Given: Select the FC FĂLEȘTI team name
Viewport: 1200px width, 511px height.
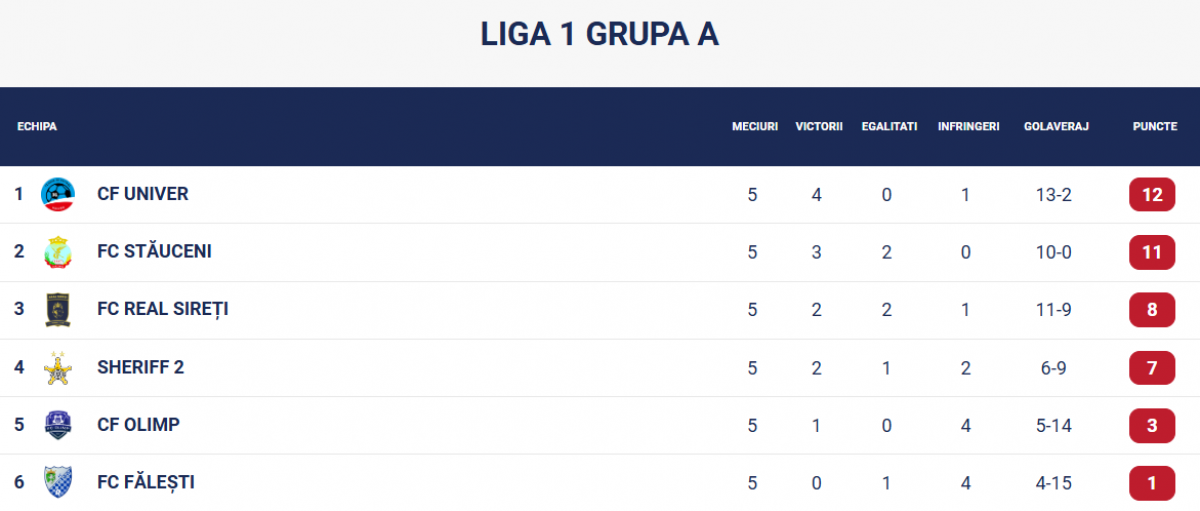Looking at the screenshot, I should 146,483.
